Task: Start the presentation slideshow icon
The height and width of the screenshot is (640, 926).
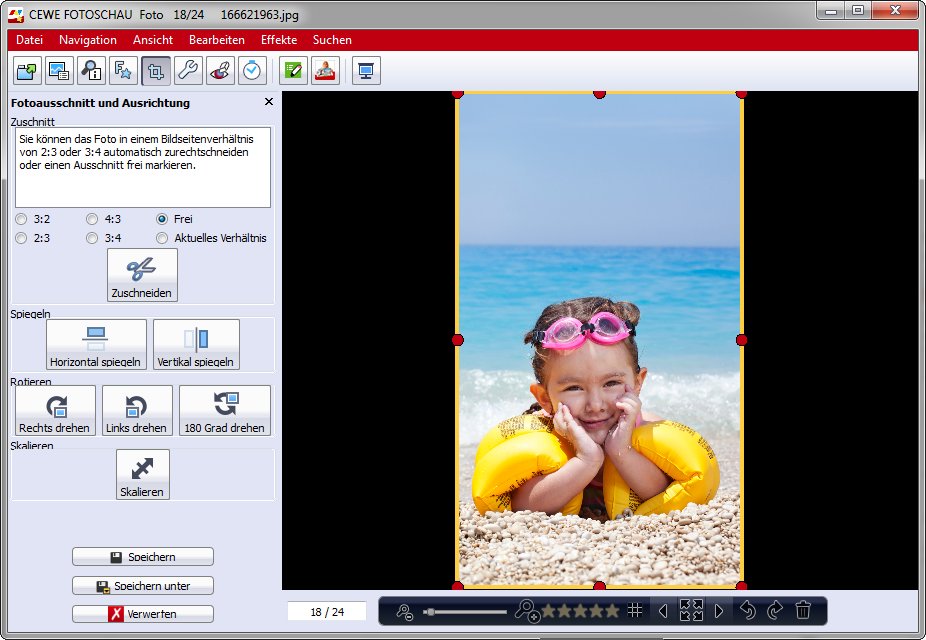Action: tap(367, 71)
